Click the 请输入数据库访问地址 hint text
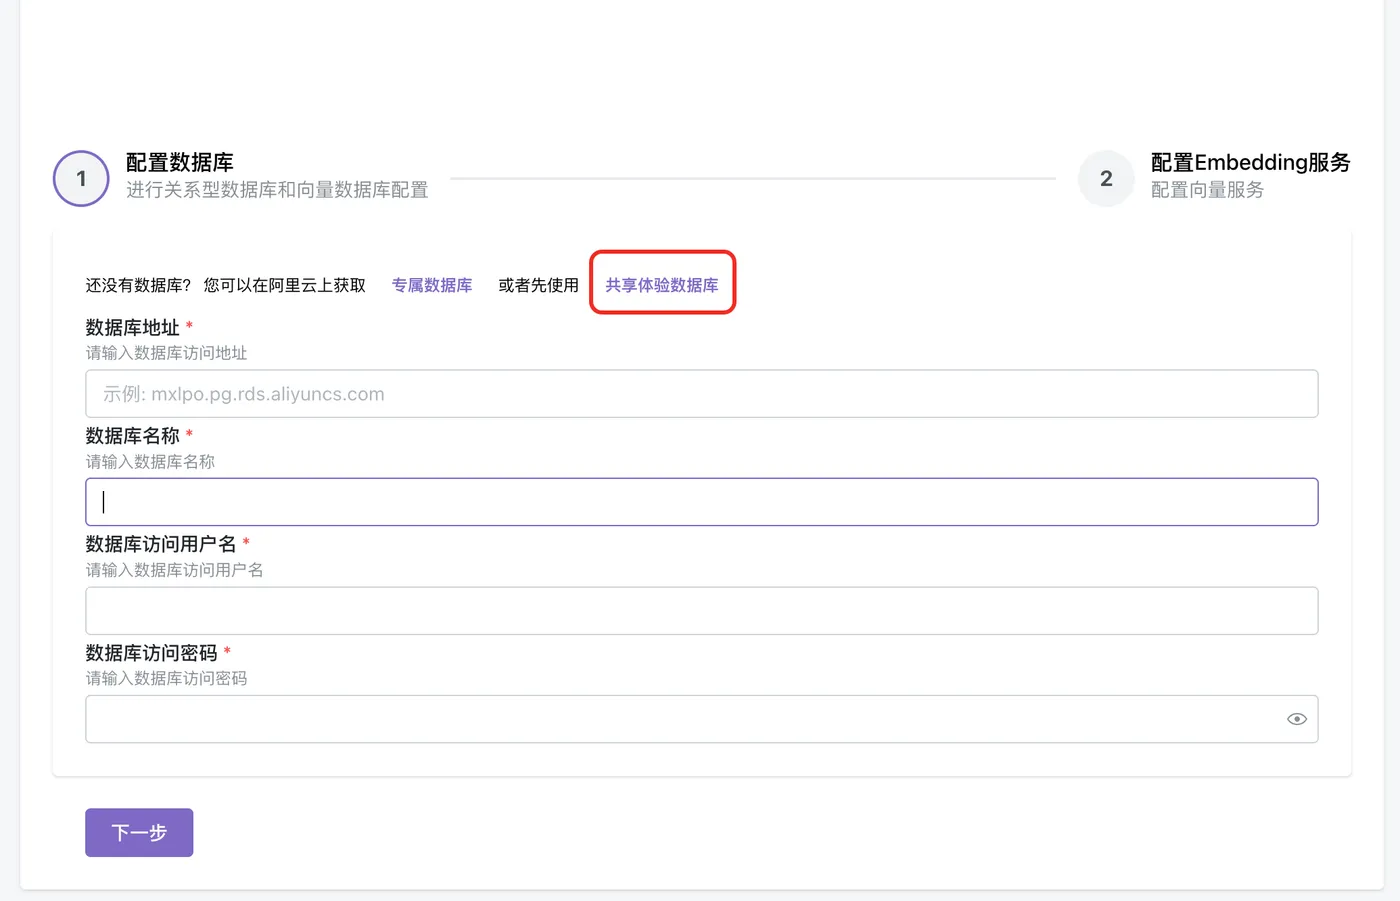This screenshot has width=1400, height=901. tap(166, 353)
